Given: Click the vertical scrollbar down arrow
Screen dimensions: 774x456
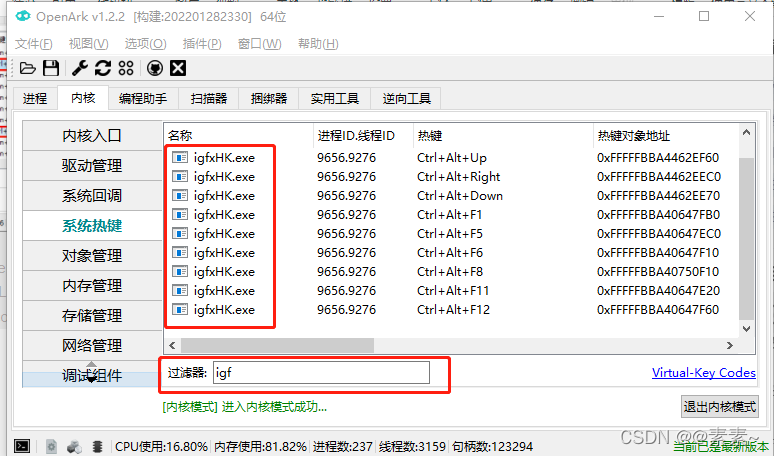Looking at the screenshot, I should tap(746, 329).
